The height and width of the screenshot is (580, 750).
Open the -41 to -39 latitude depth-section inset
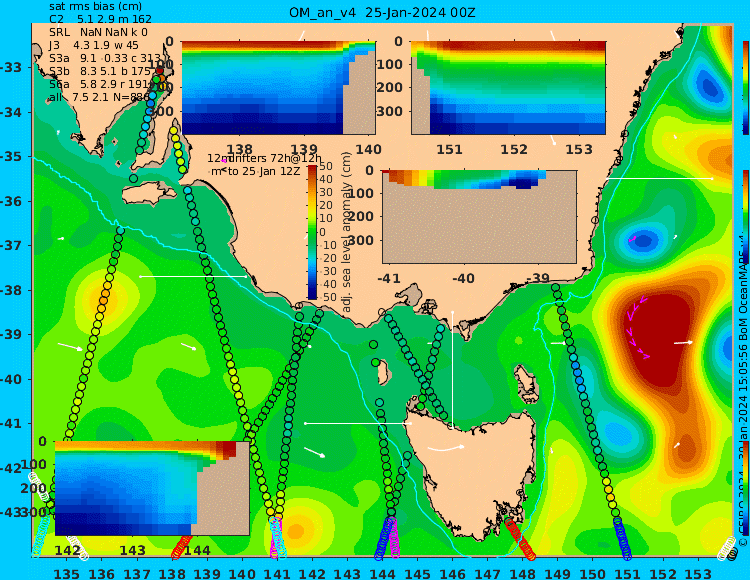coord(479,217)
